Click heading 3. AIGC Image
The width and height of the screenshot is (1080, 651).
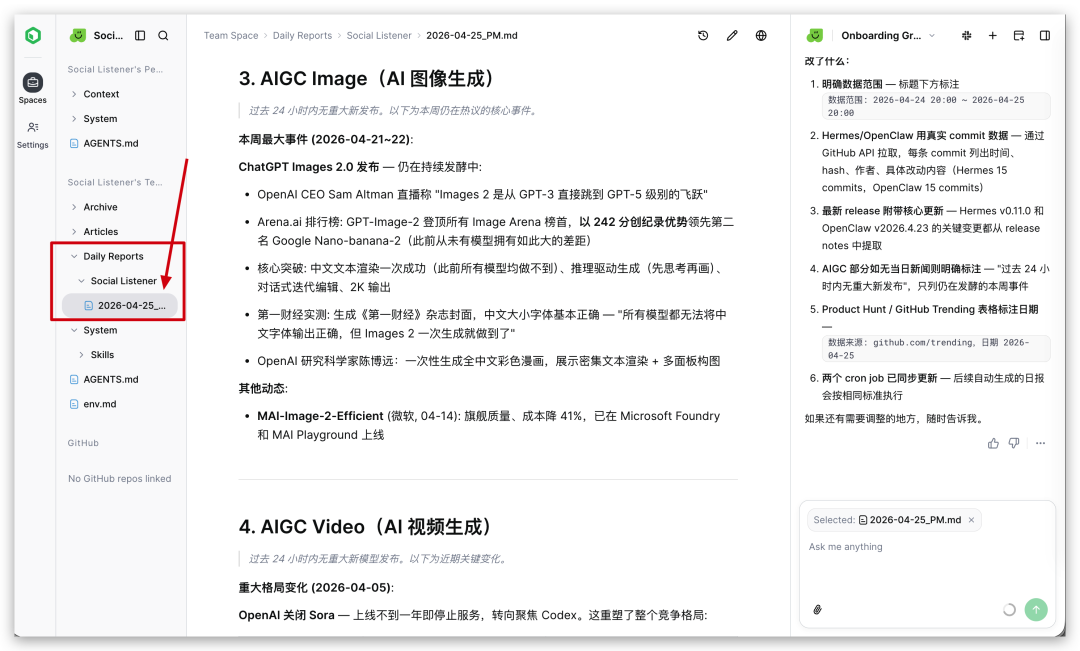pyautogui.click(x=366, y=79)
